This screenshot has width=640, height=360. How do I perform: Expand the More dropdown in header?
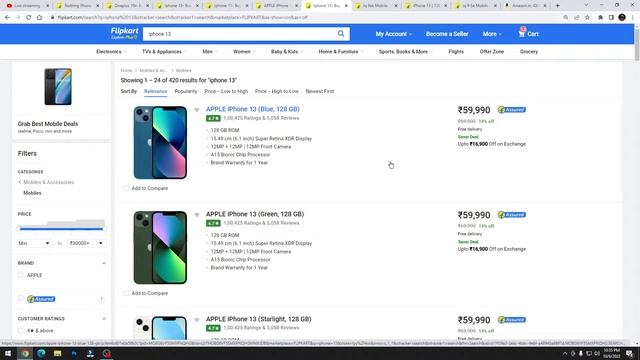(492, 34)
